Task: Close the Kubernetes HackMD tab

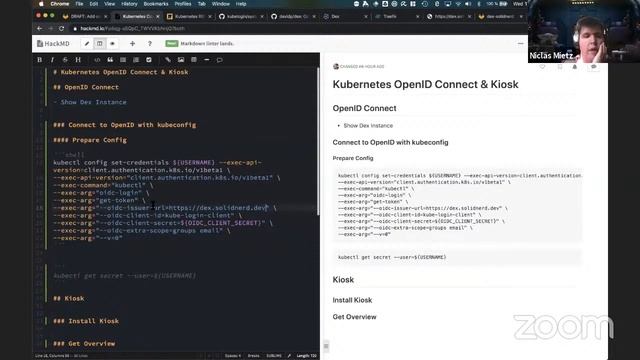Action: coord(158,16)
